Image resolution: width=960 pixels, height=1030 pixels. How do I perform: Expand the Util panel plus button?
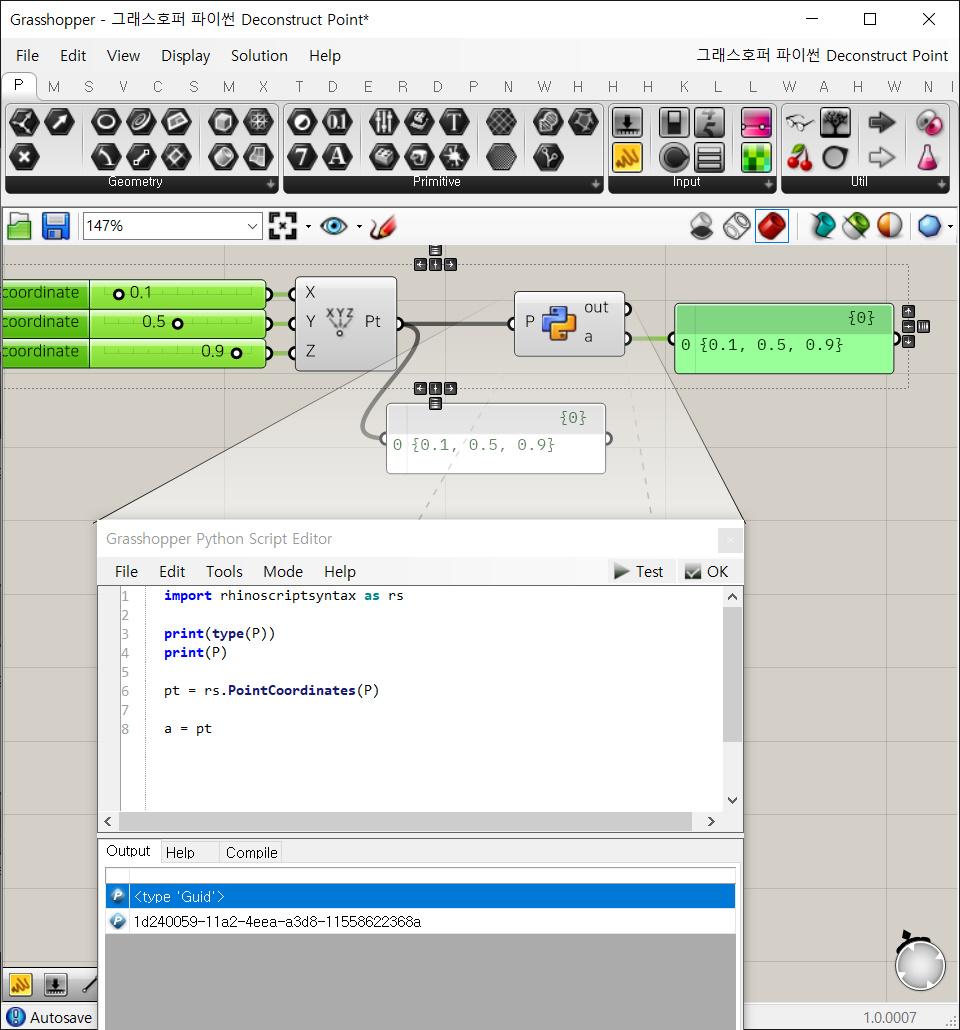[x=942, y=185]
